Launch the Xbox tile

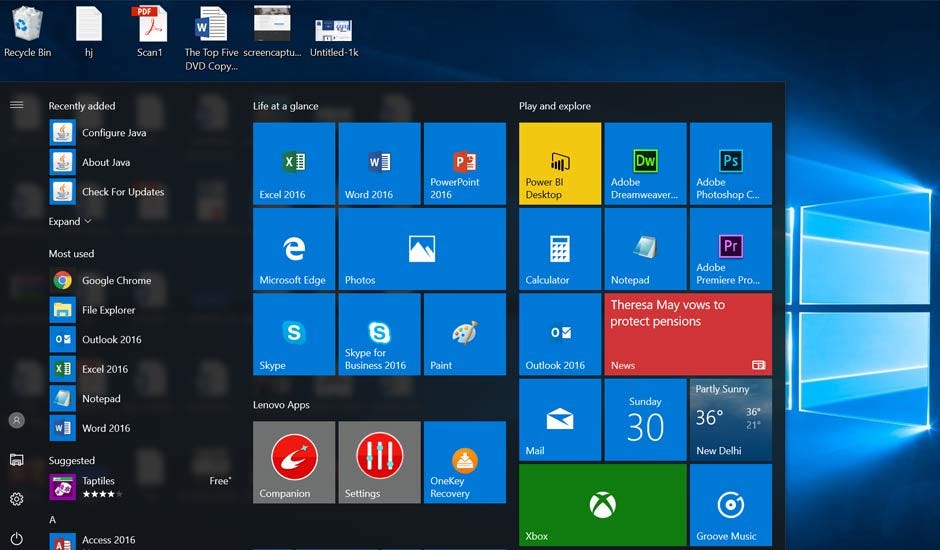(x=602, y=505)
